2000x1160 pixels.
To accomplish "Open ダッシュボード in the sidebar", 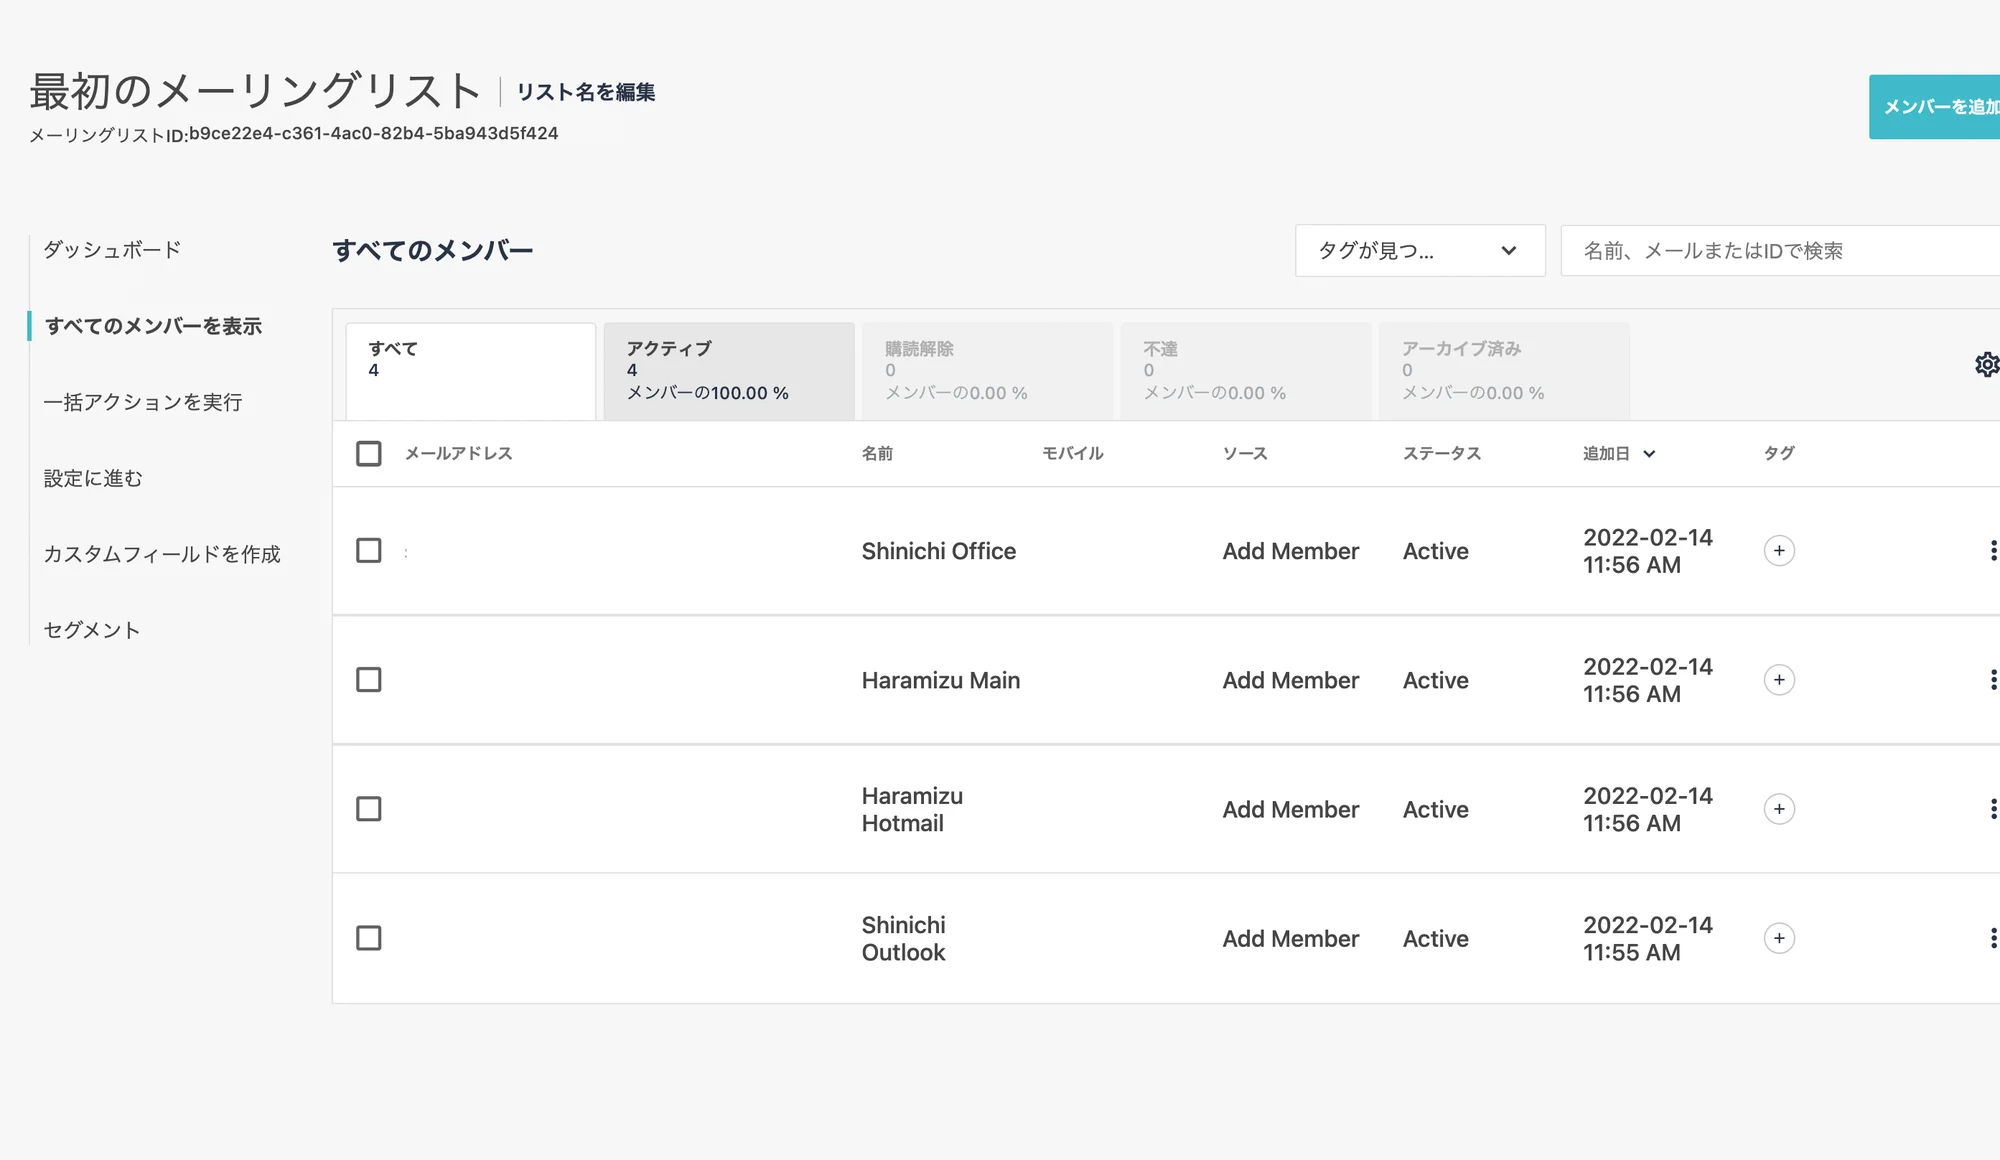I will pos(112,250).
